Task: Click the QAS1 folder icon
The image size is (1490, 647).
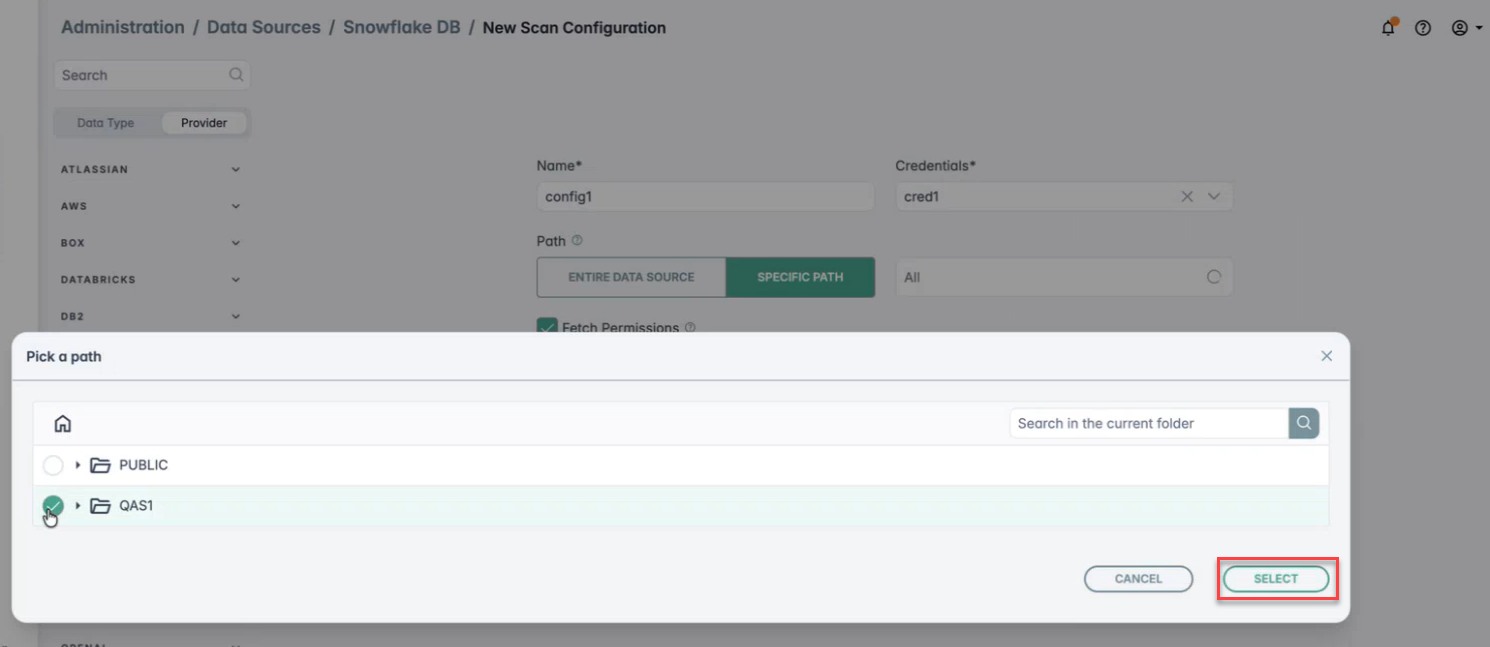Action: pyautogui.click(x=100, y=506)
